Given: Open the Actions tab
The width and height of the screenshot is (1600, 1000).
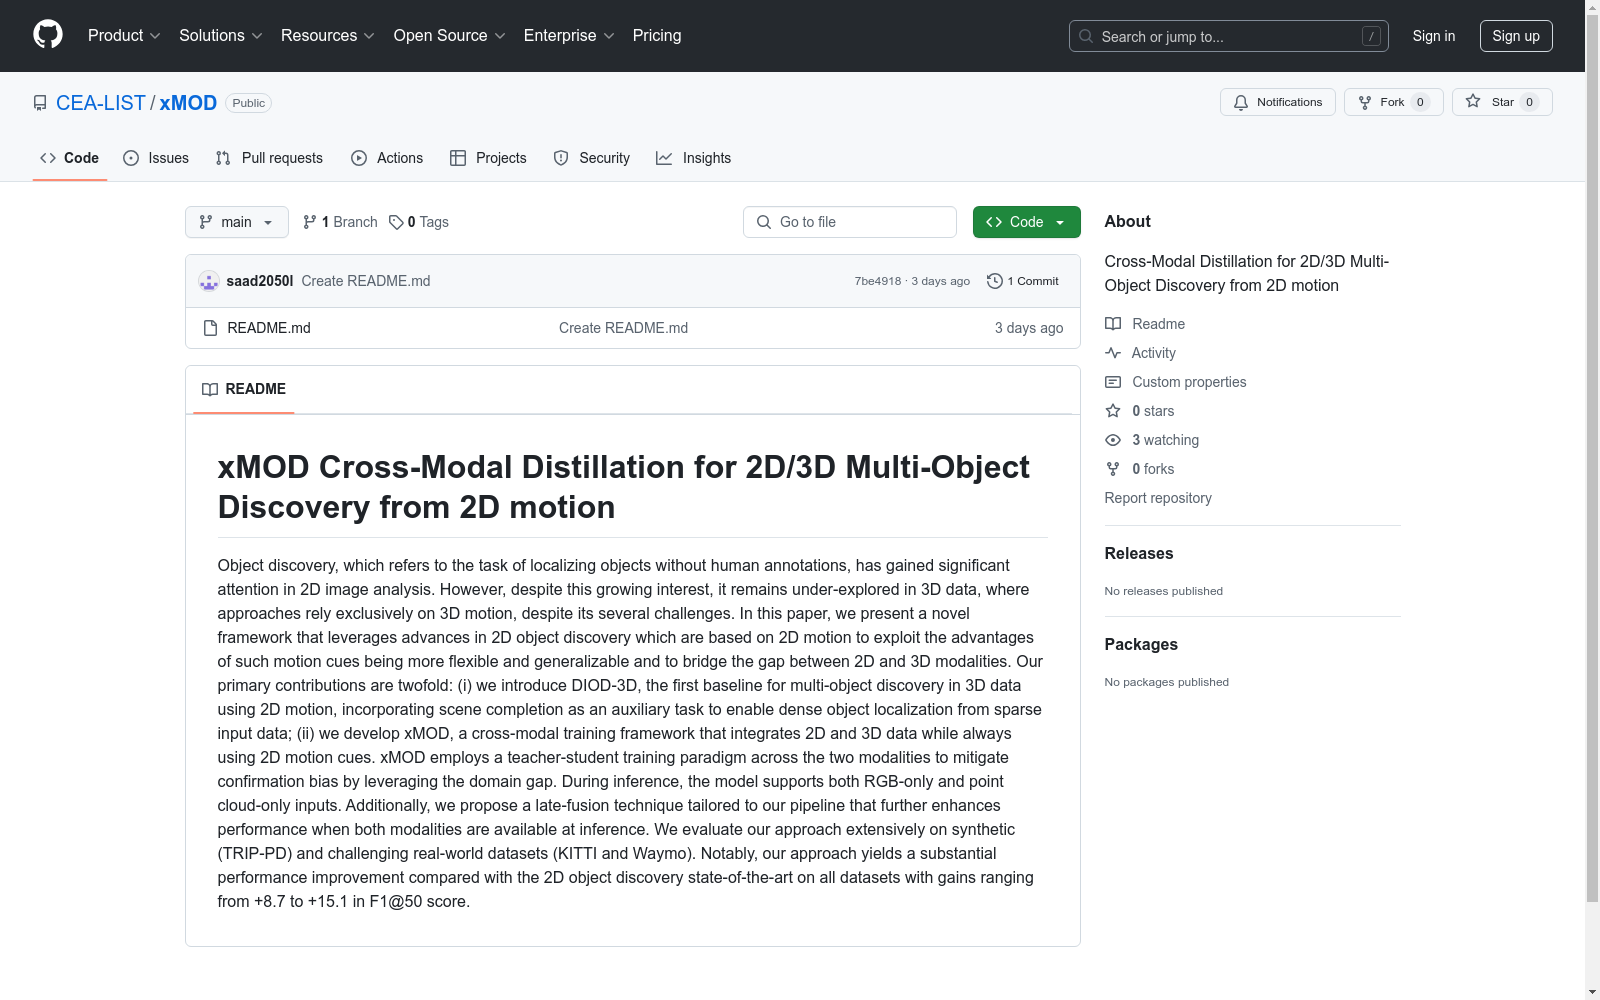Looking at the screenshot, I should coord(387,158).
